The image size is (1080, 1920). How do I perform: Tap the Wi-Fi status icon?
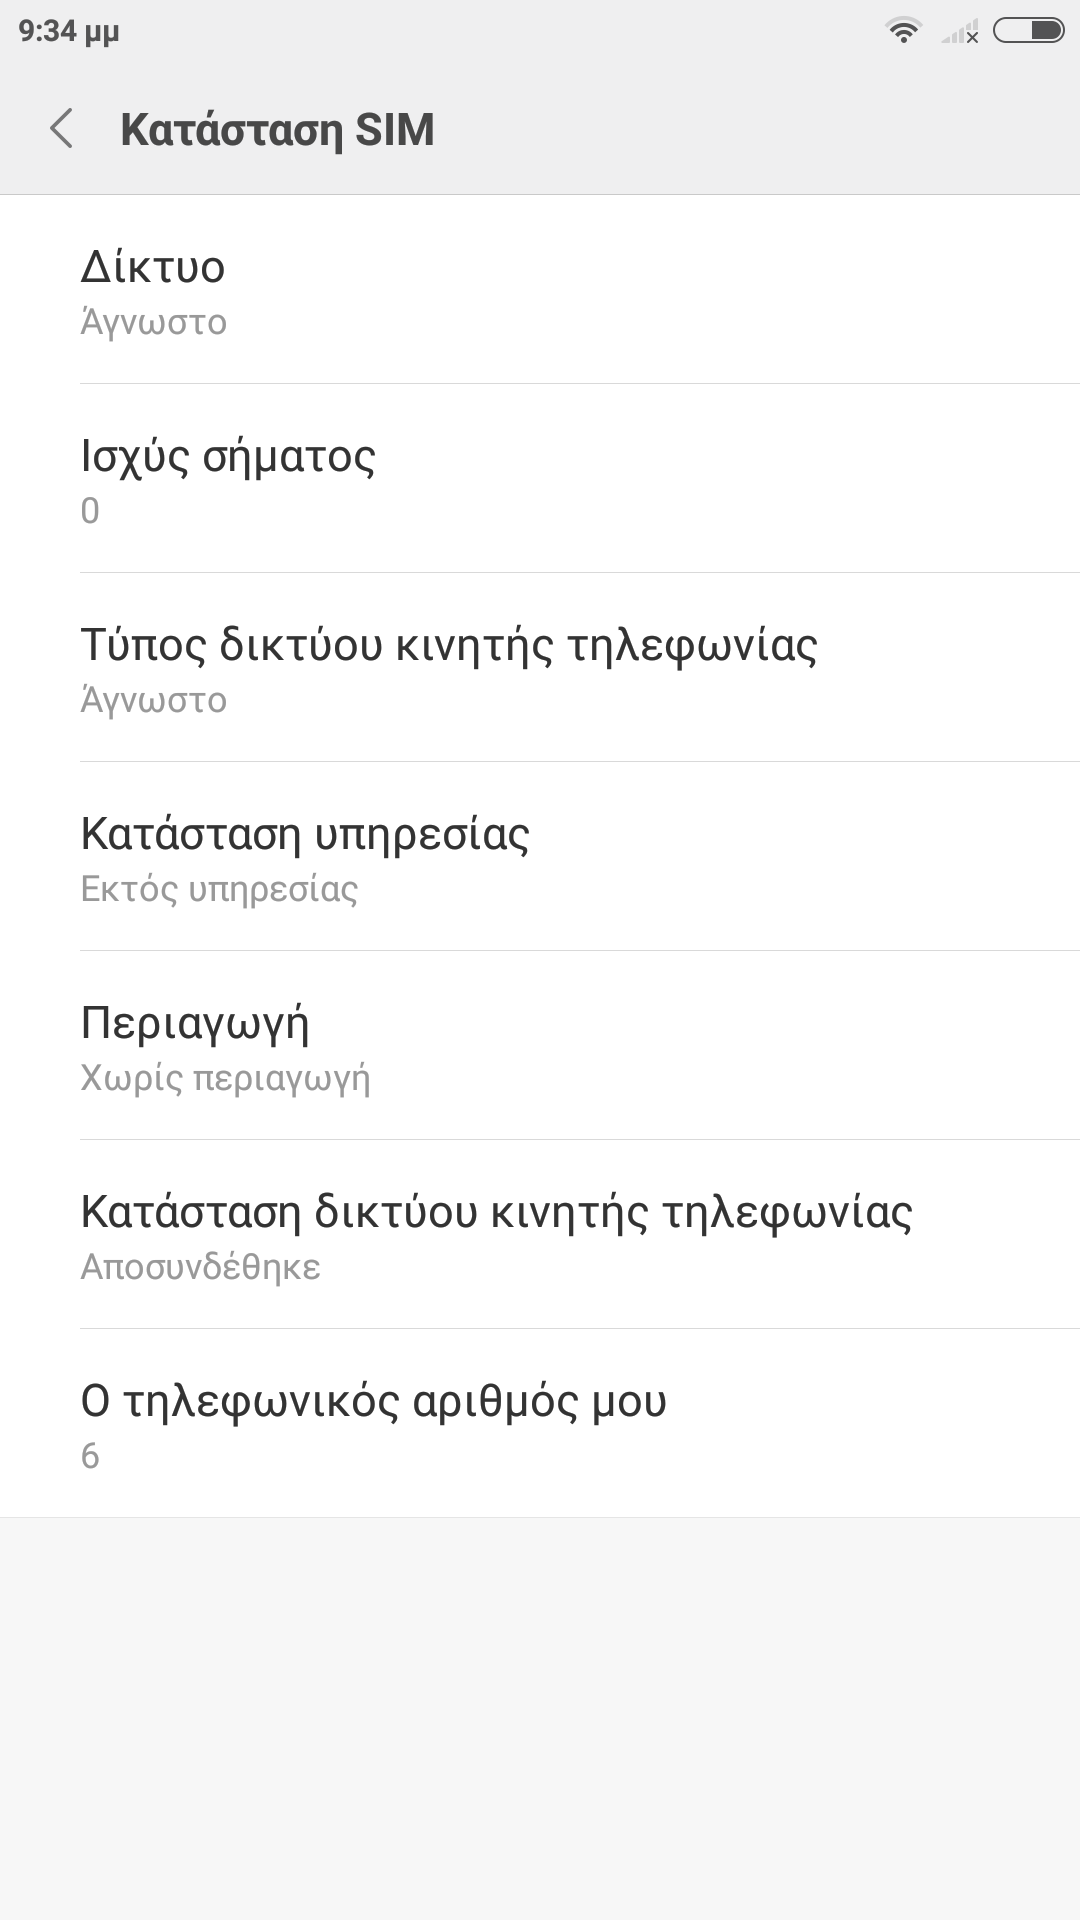[903, 31]
